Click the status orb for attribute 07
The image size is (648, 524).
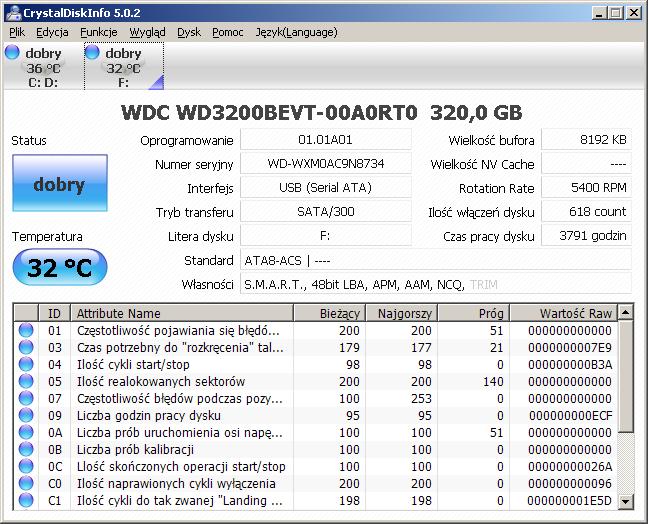tap(26, 398)
